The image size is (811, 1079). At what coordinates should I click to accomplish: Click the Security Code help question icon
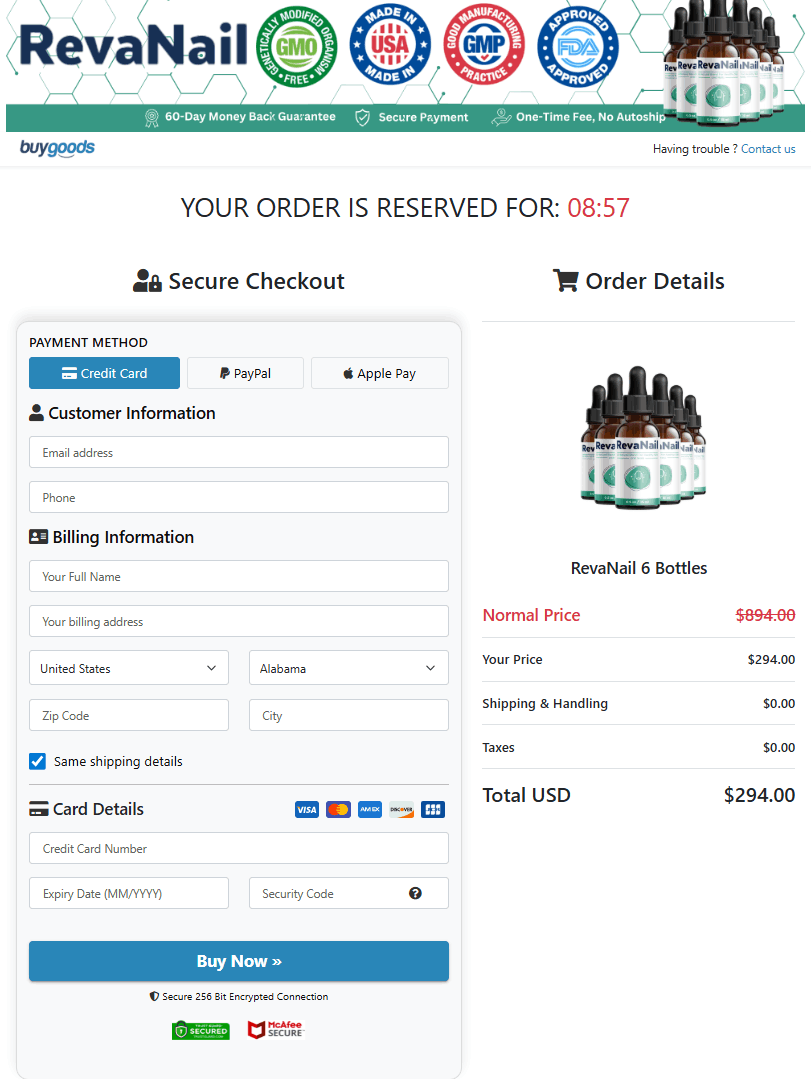tap(415, 893)
